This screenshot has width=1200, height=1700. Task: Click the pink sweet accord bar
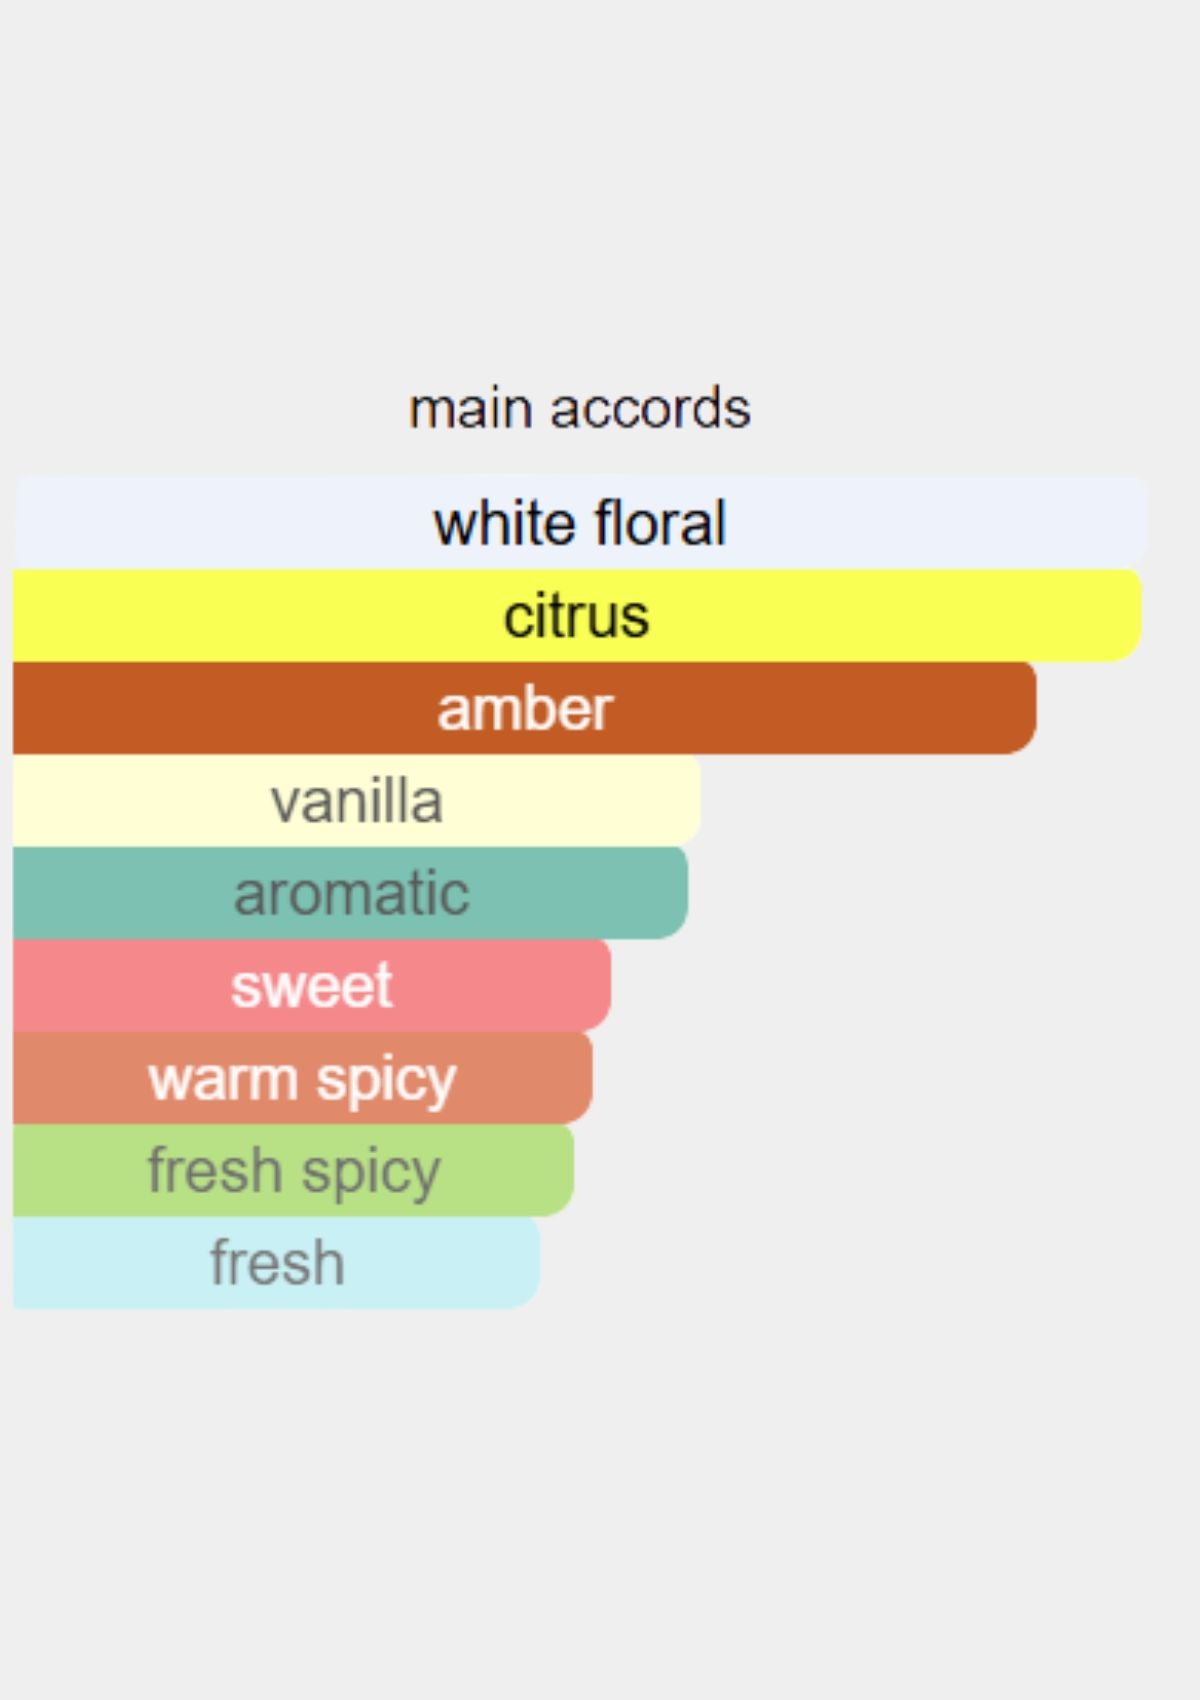312,985
